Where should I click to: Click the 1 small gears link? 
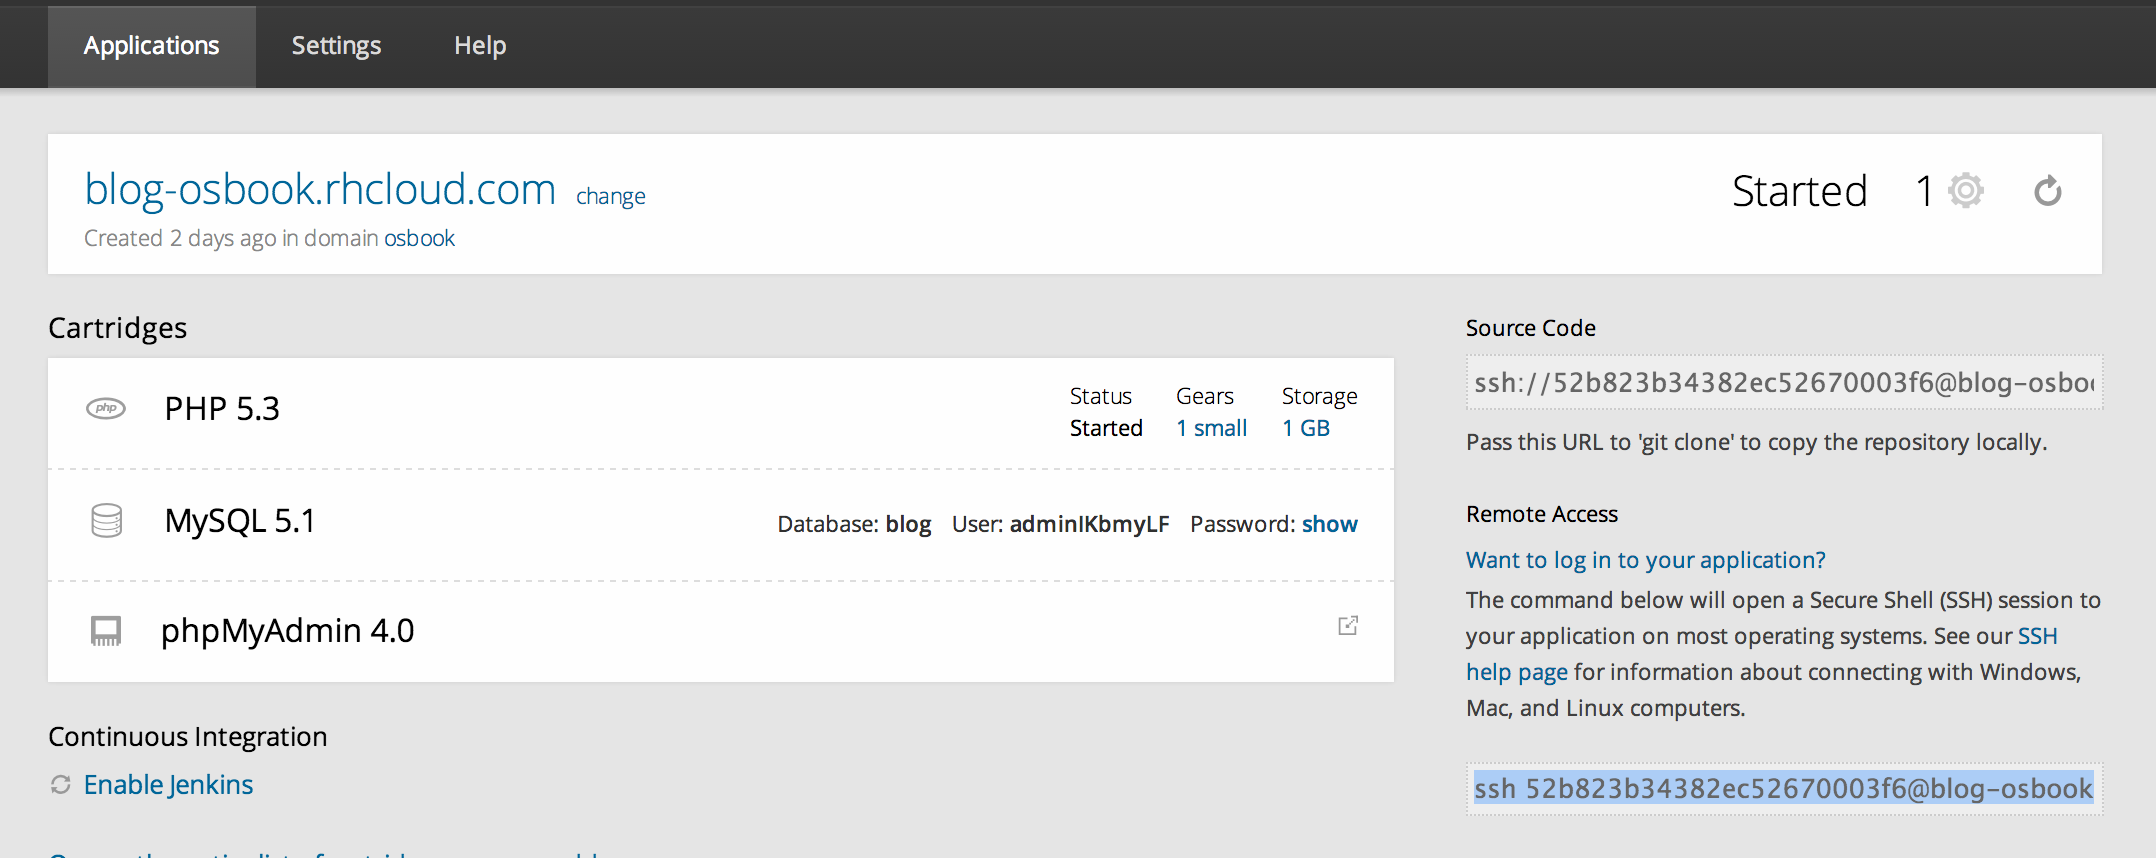click(1211, 428)
